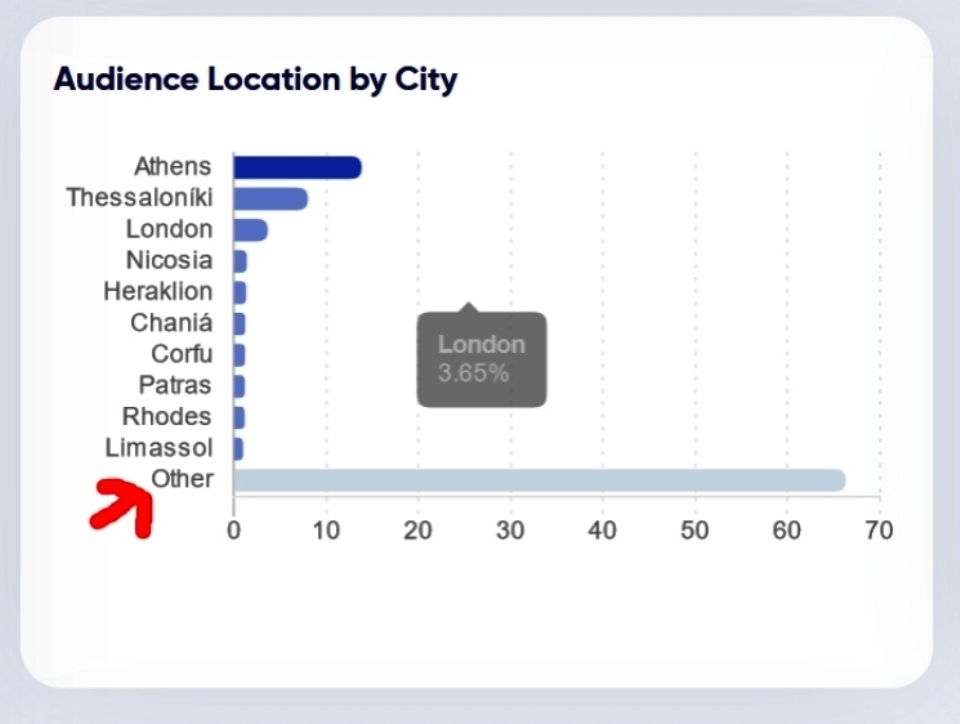Select the Nicosia bar
The image size is (960, 724).
click(x=240, y=261)
